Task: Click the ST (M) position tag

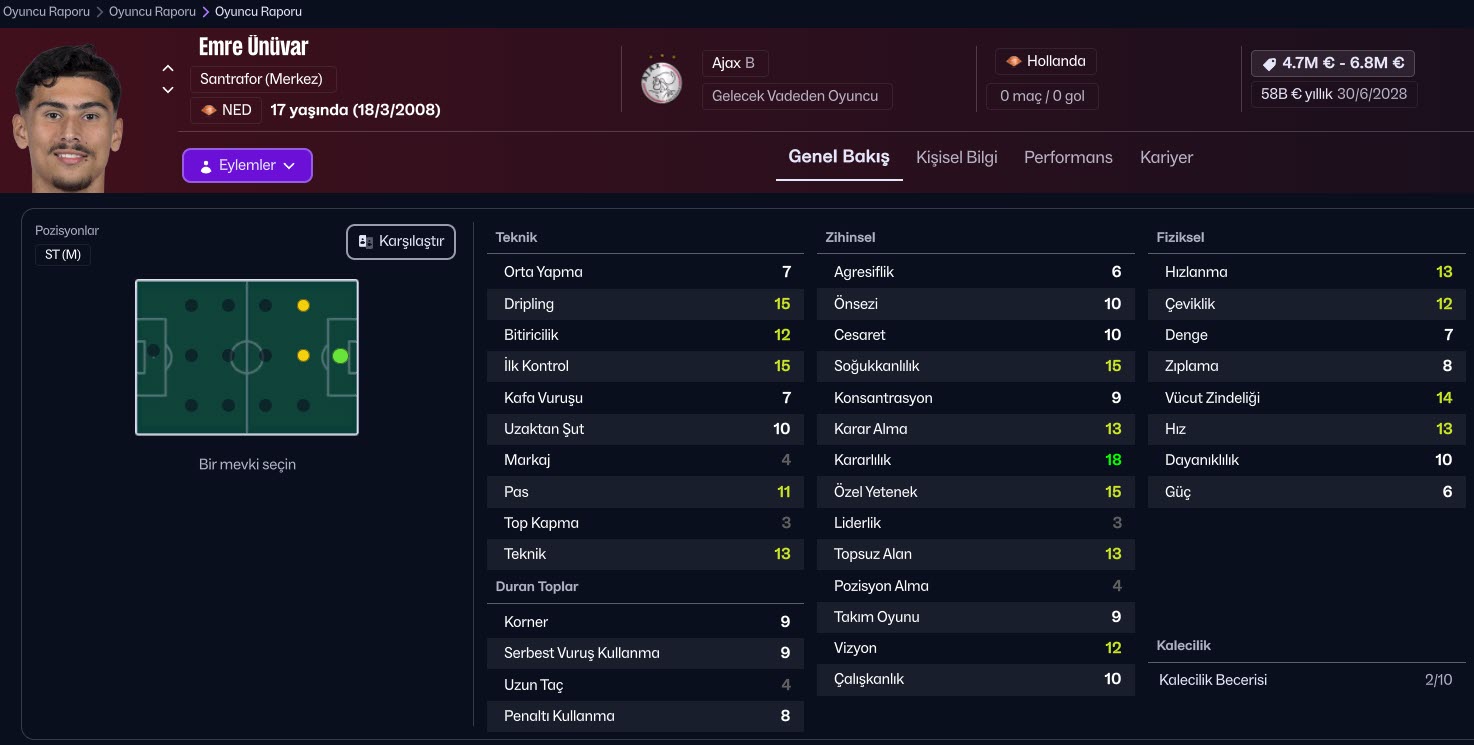Action: [x=63, y=255]
